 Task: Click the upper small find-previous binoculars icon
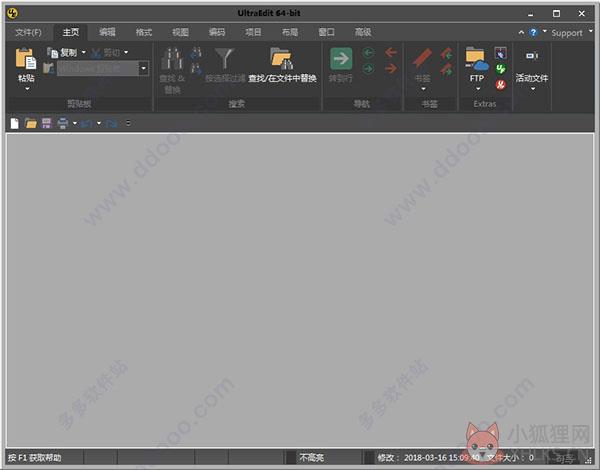196,52
